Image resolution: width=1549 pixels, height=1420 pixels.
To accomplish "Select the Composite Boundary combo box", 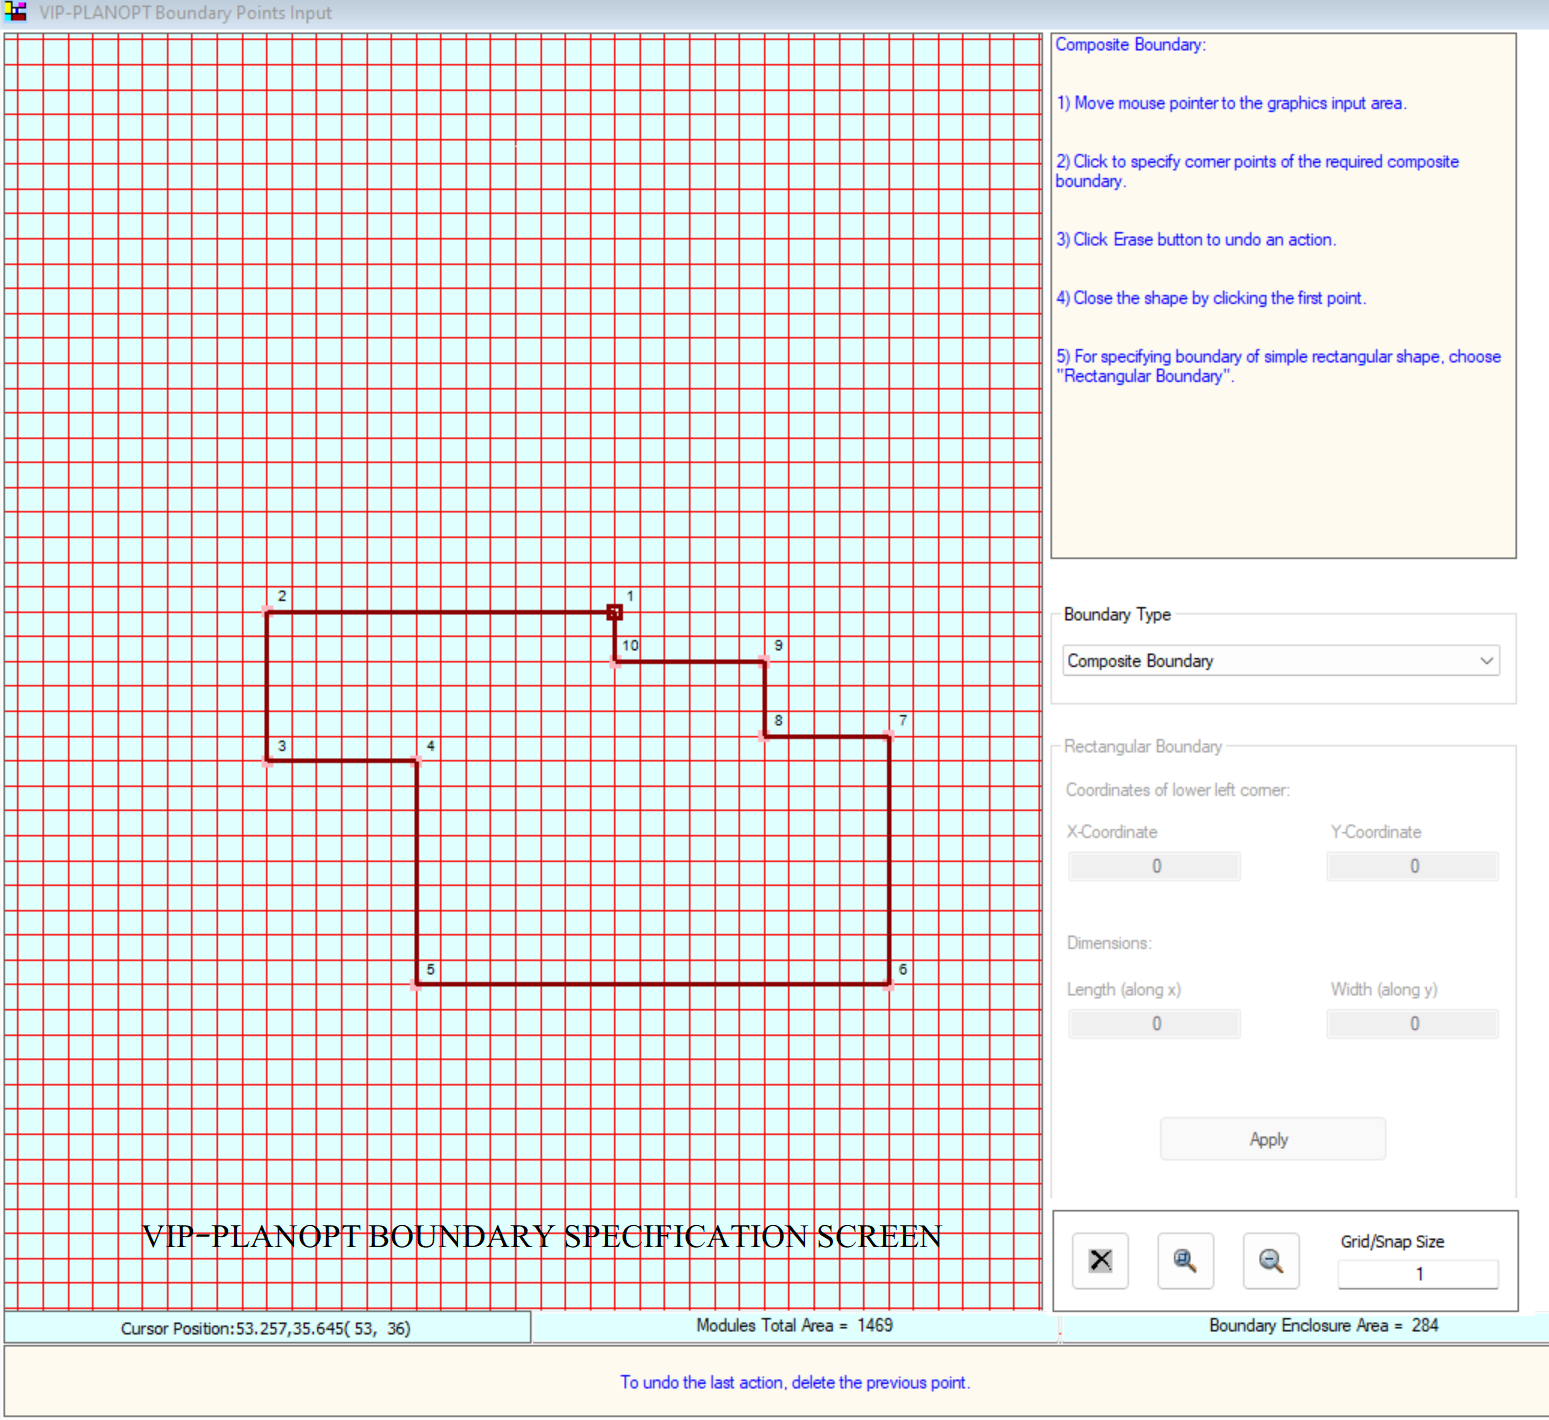I will 1281,661.
